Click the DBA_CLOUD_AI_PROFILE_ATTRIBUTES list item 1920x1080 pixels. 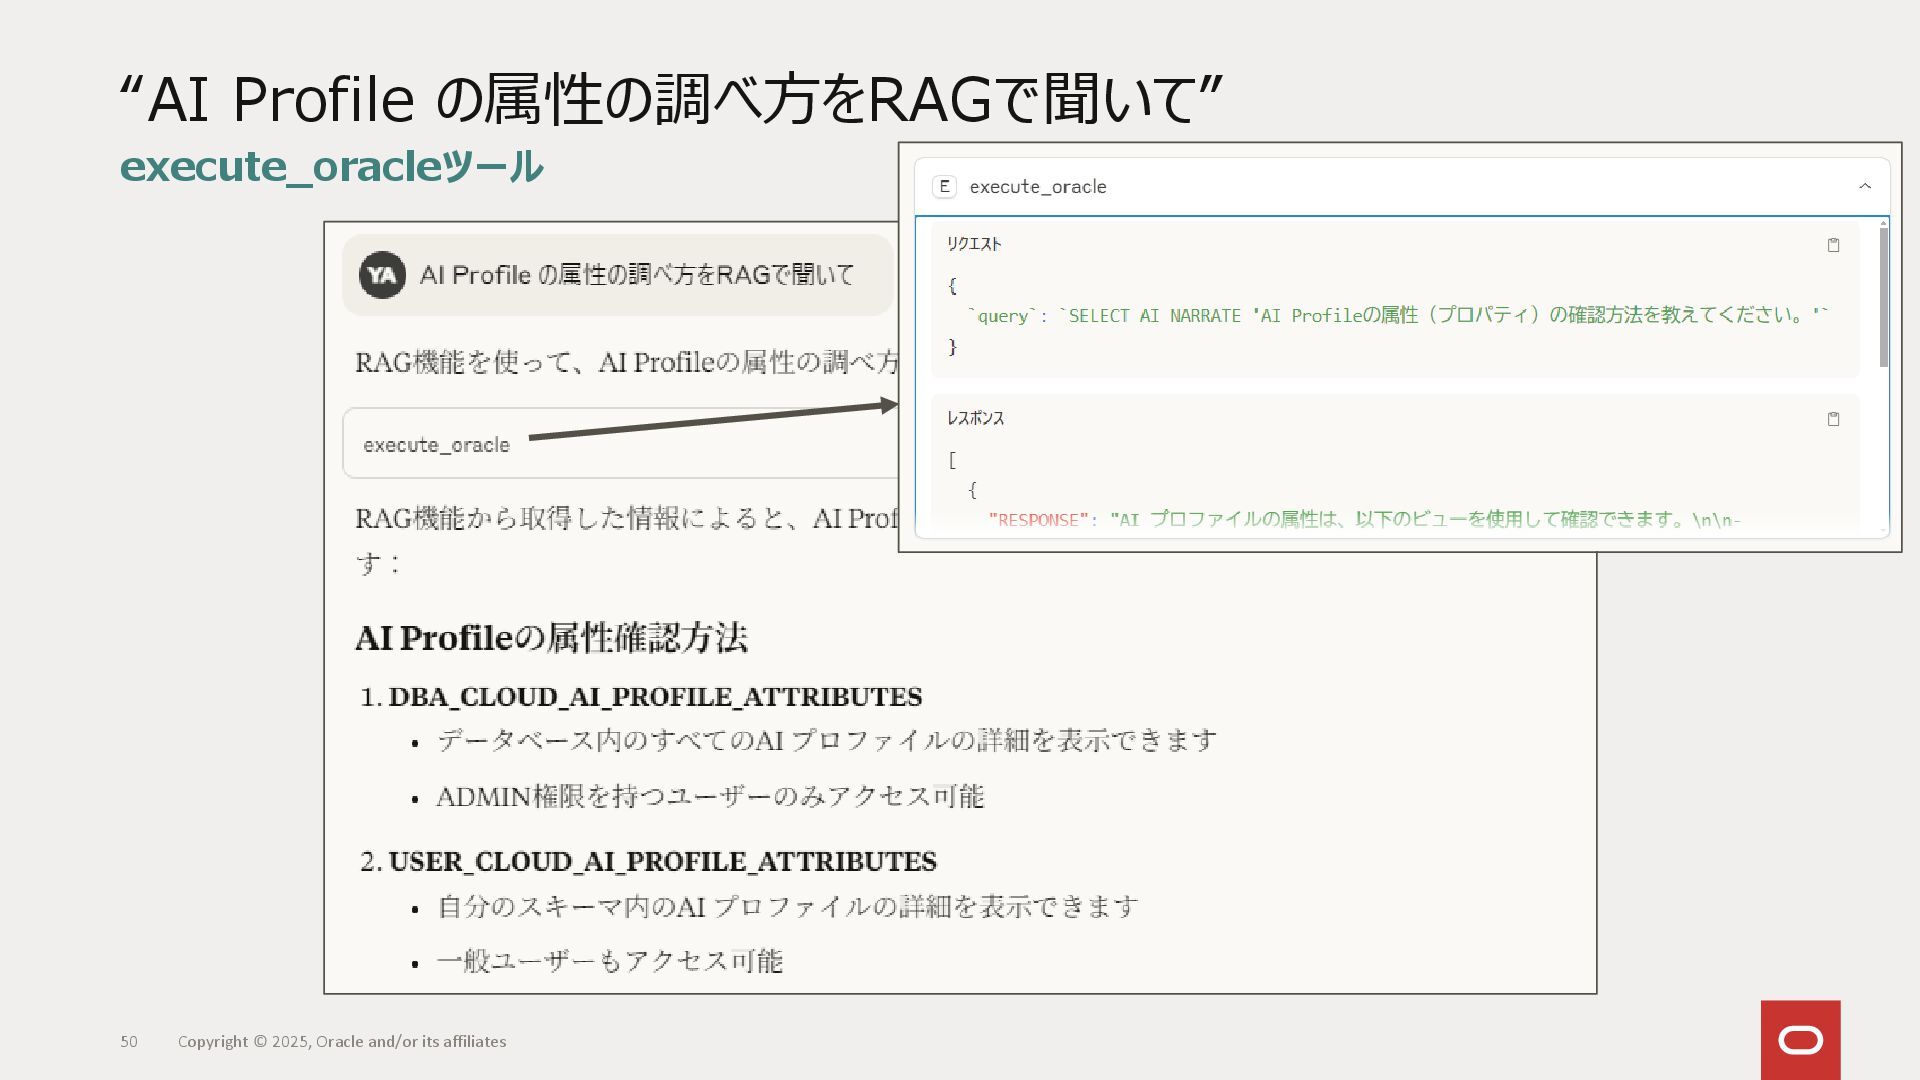click(655, 697)
